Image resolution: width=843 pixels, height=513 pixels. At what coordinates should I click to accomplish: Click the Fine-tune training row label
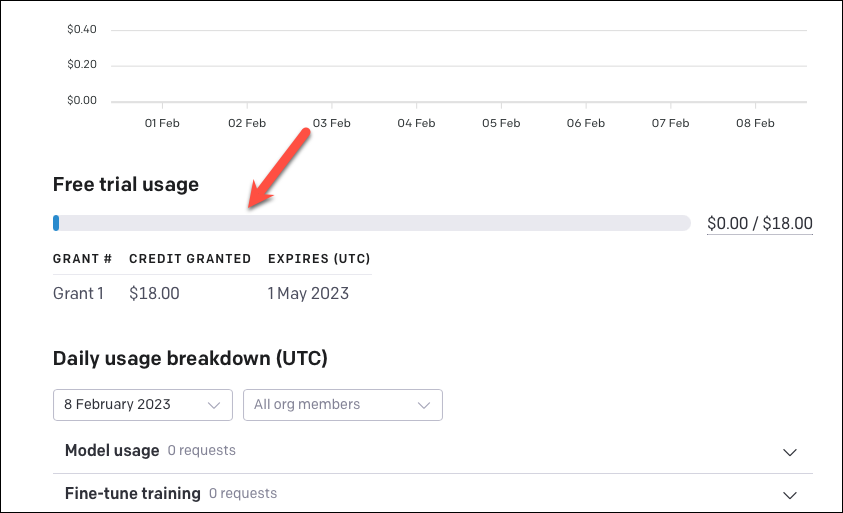(x=132, y=494)
